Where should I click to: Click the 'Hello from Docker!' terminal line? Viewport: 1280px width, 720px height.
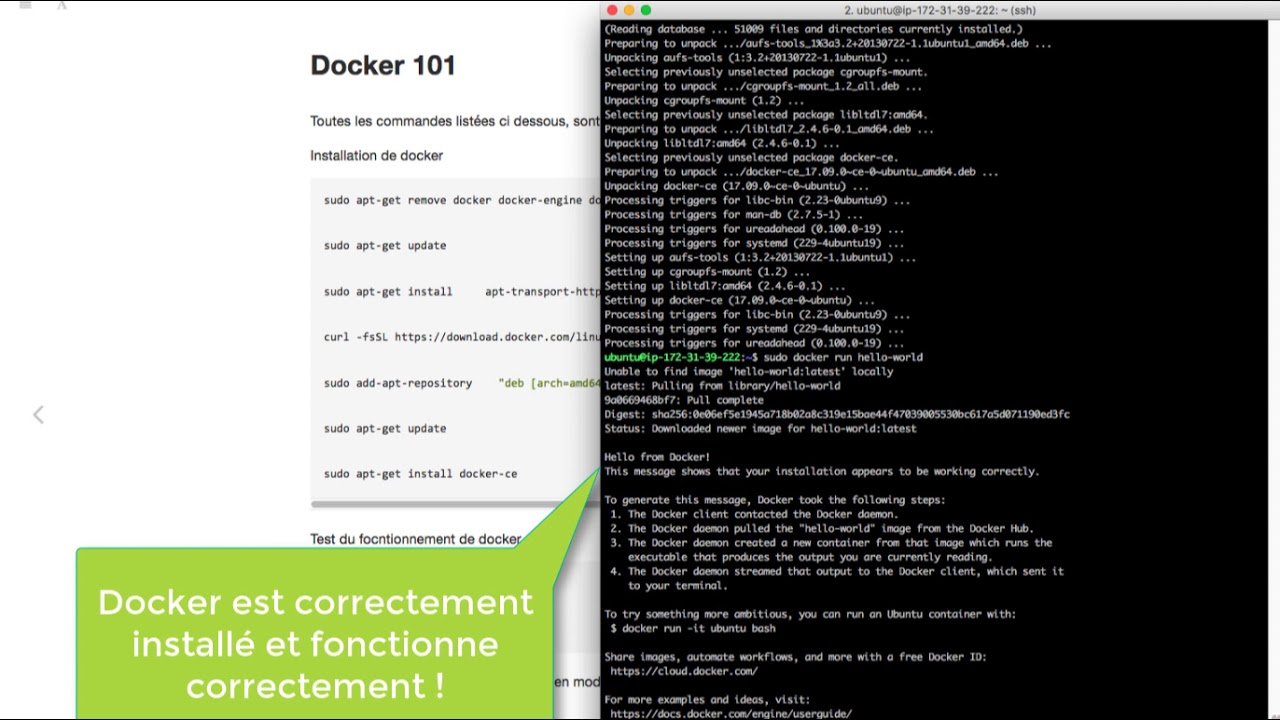coord(657,457)
